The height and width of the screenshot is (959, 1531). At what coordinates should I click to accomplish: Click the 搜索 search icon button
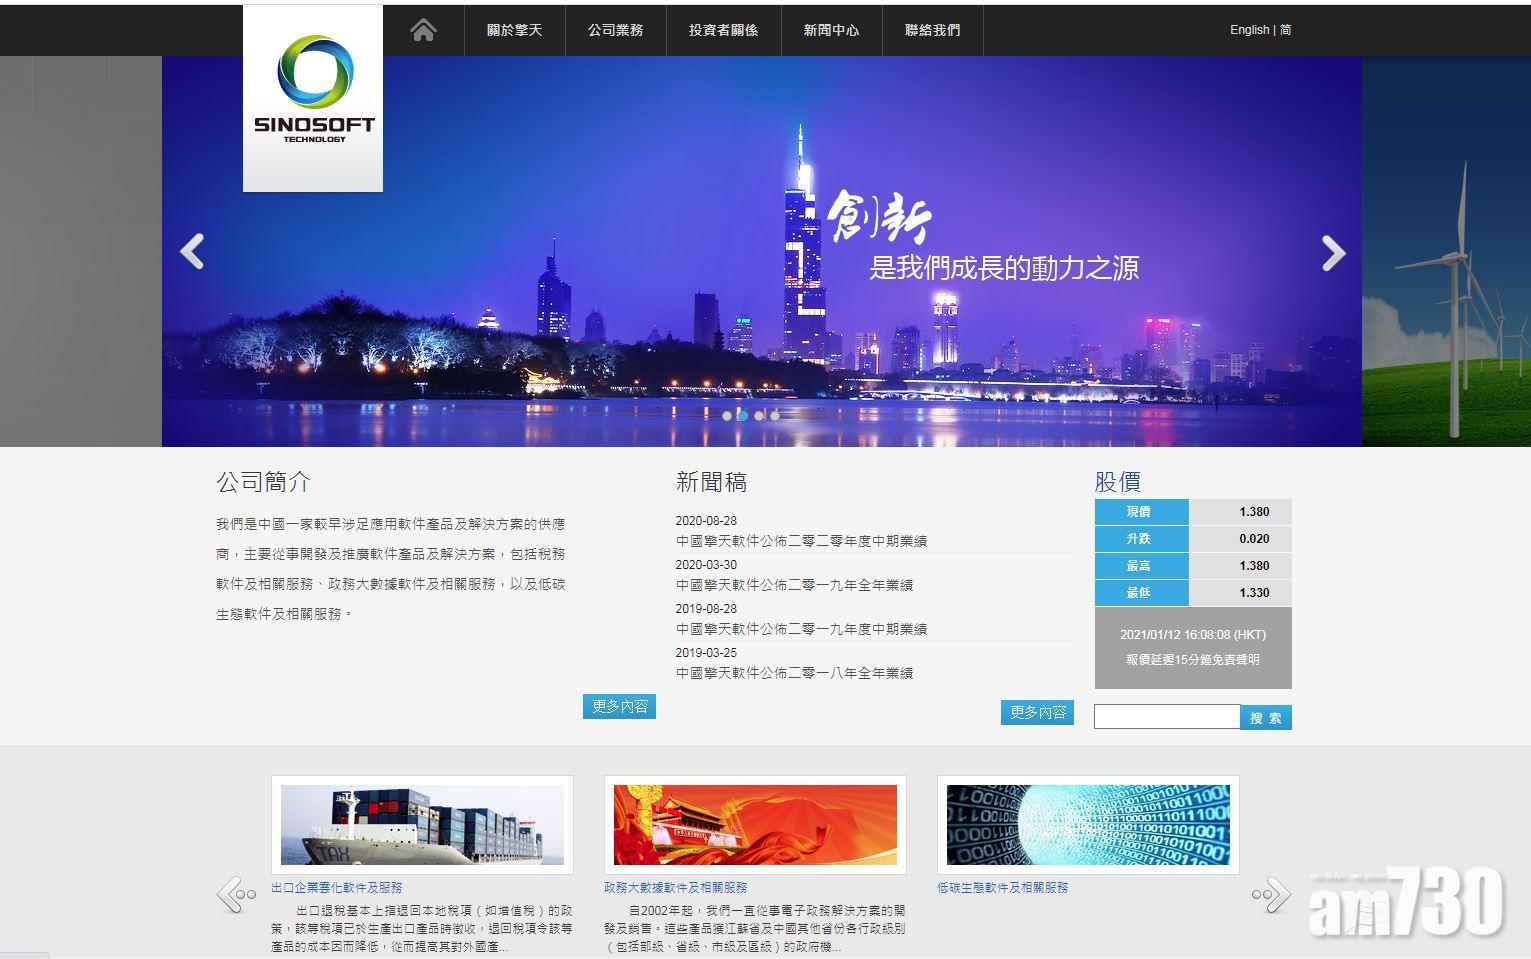tap(1266, 717)
